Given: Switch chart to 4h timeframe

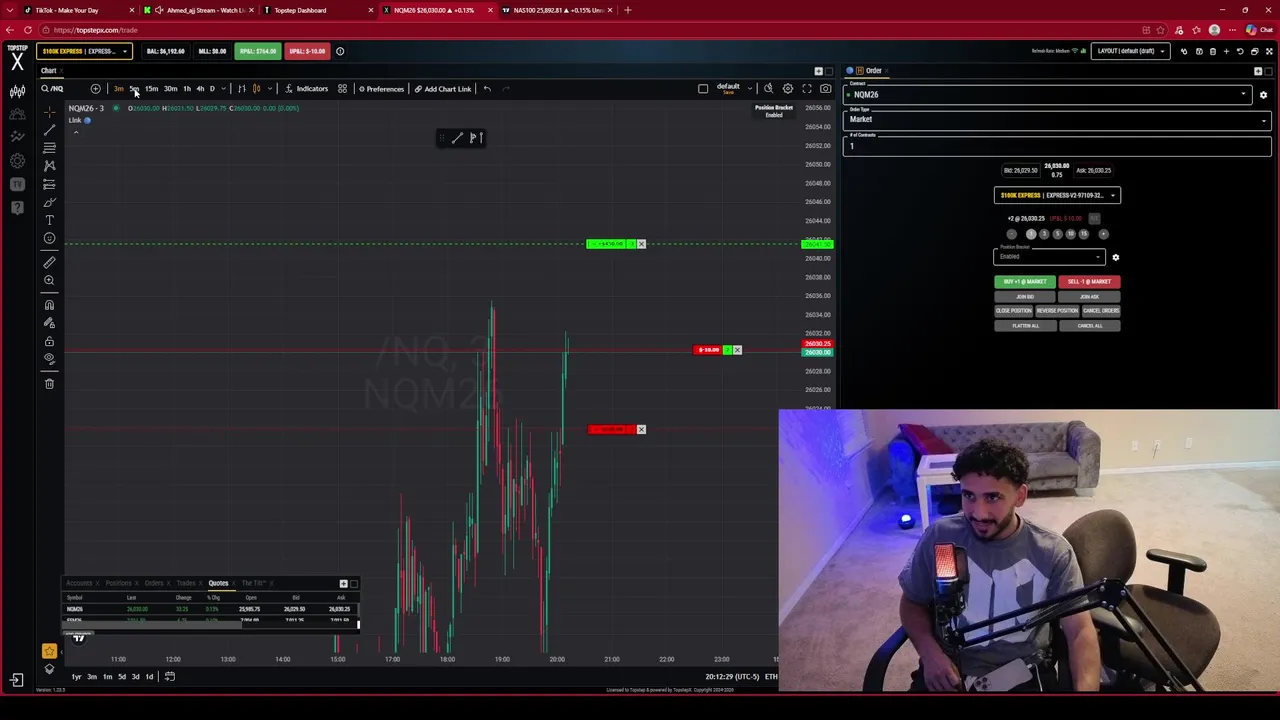Looking at the screenshot, I should click(x=200, y=89).
